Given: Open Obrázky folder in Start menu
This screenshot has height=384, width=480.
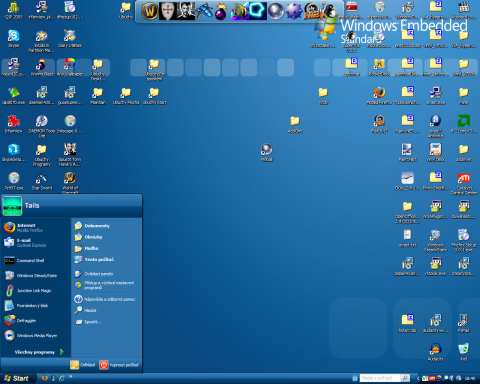Looking at the screenshot, I should pyautogui.click(x=107, y=237).
